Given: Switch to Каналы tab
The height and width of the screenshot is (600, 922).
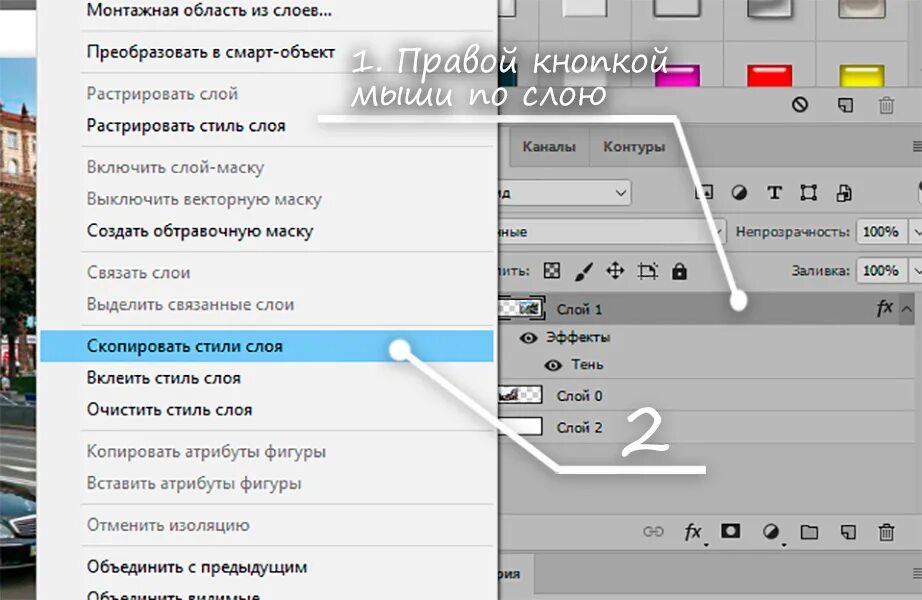Looking at the screenshot, I should click(549, 146).
